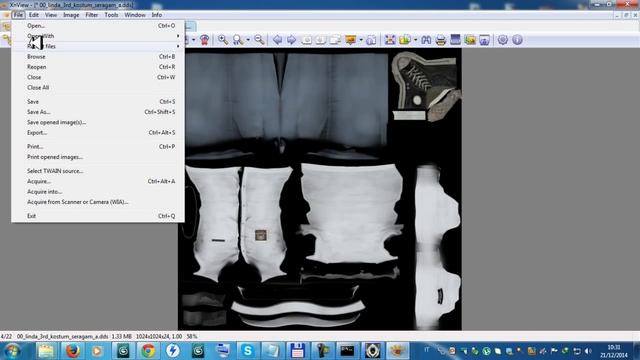
Task: Open the Tools menu
Action: click(x=111, y=15)
